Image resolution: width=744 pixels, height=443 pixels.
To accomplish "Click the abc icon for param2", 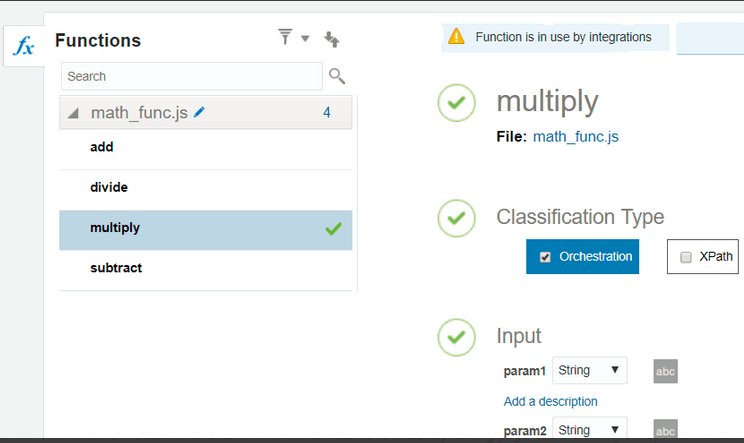I will (x=665, y=429).
